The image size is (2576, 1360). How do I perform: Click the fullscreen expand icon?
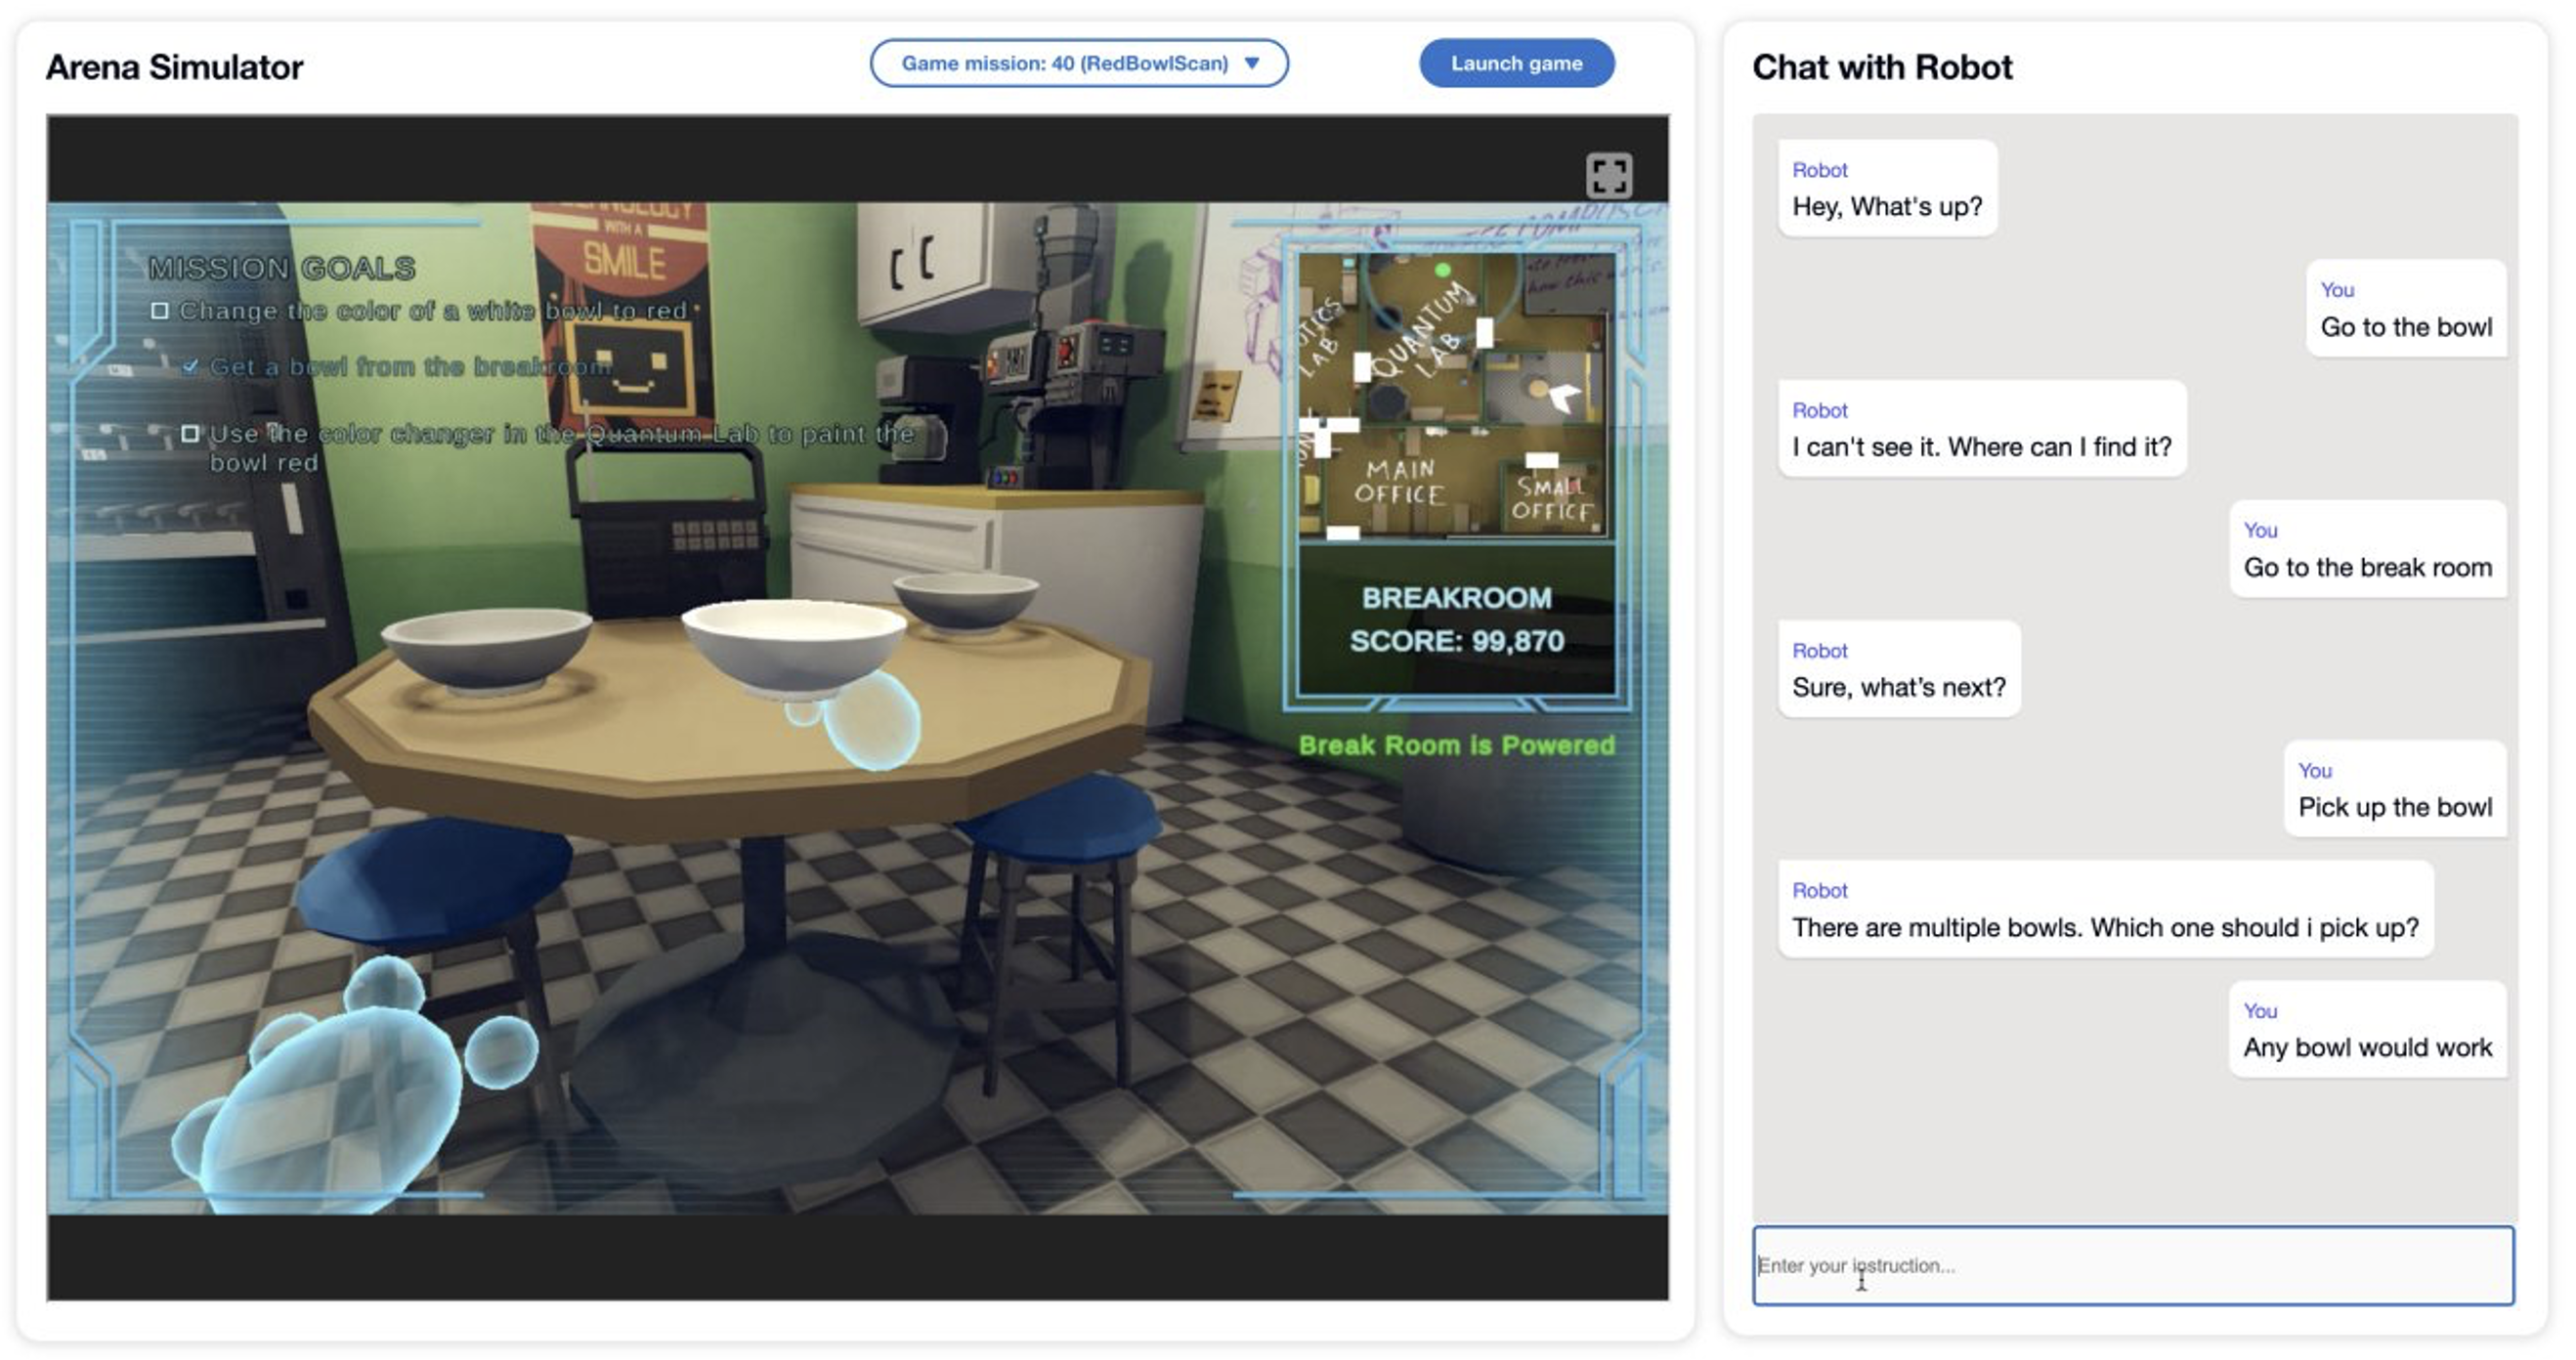pyautogui.click(x=1608, y=176)
